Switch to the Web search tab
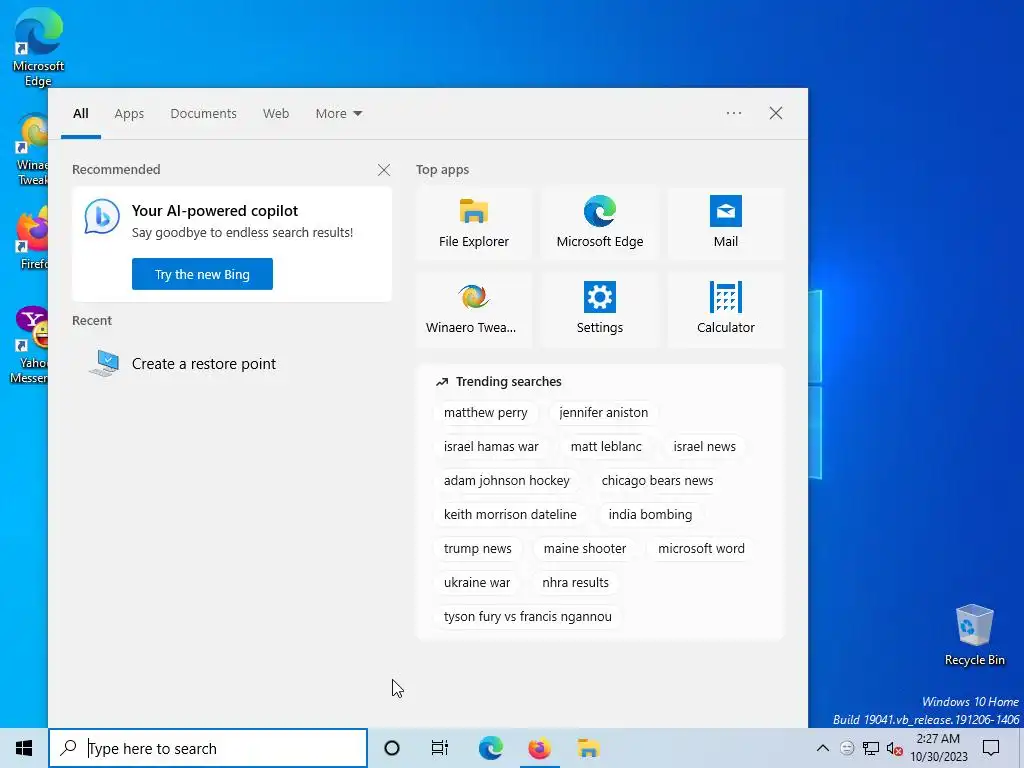The height and width of the screenshot is (768, 1024). [276, 113]
